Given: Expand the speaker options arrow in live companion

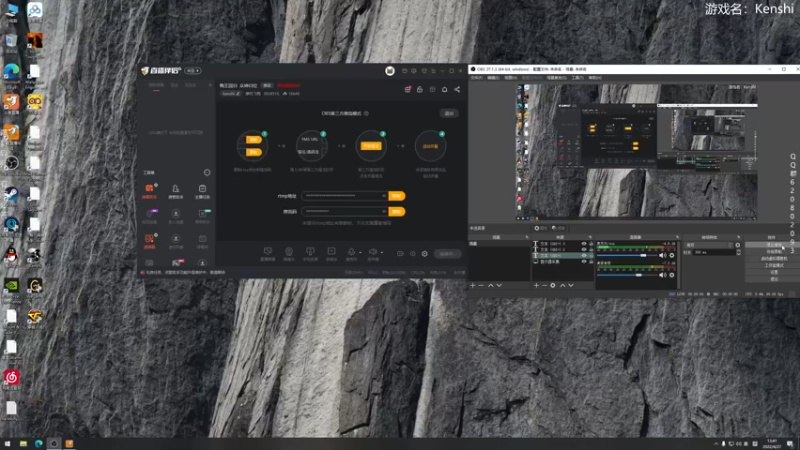Looking at the screenshot, I should (x=382, y=252).
